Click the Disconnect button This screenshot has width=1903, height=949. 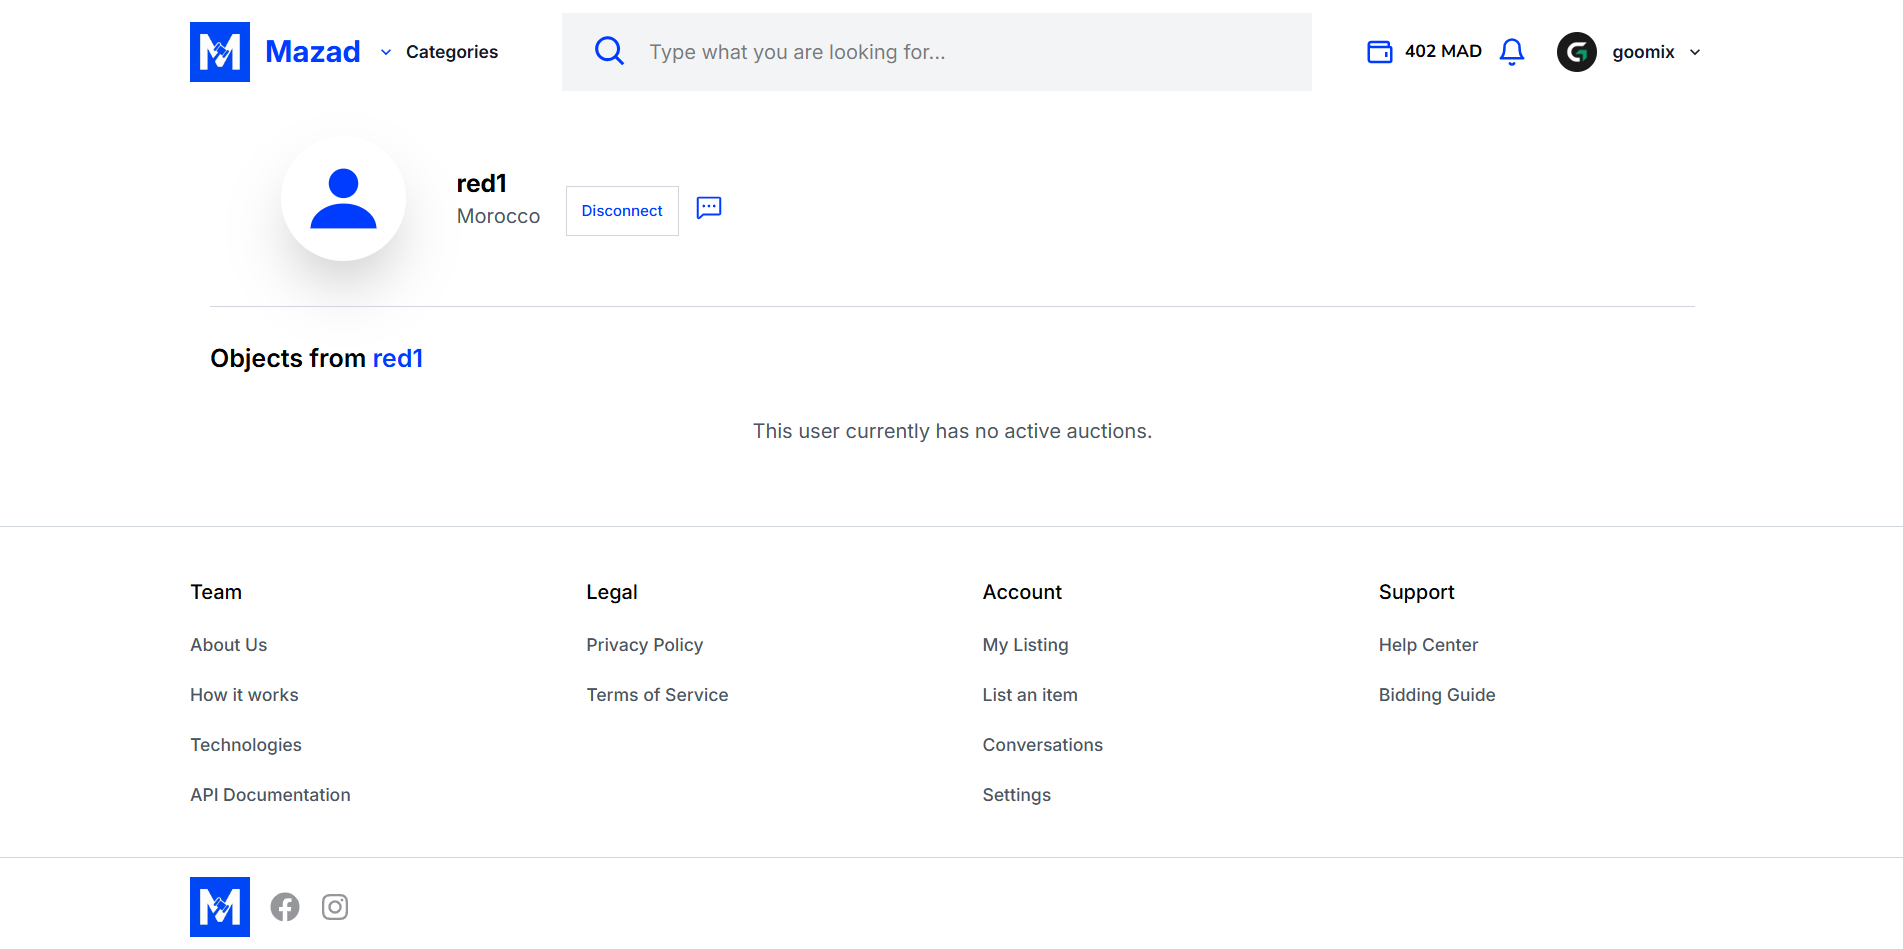(622, 211)
